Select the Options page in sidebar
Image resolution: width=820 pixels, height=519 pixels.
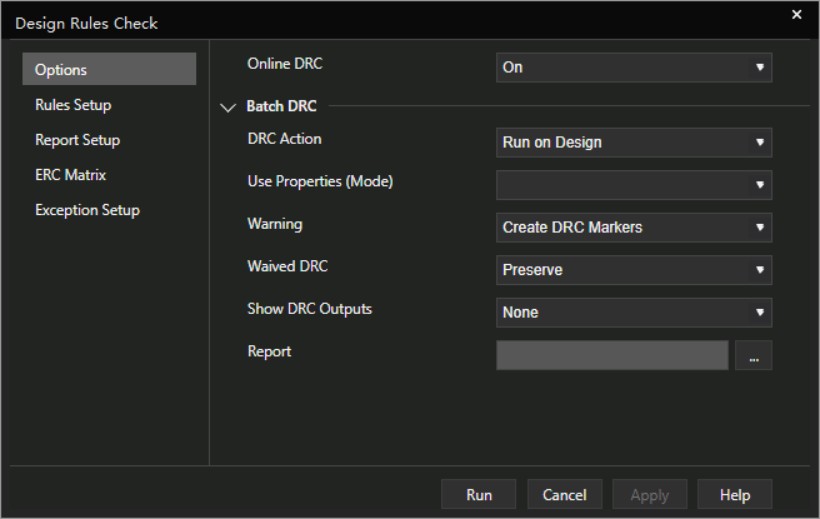pos(109,69)
